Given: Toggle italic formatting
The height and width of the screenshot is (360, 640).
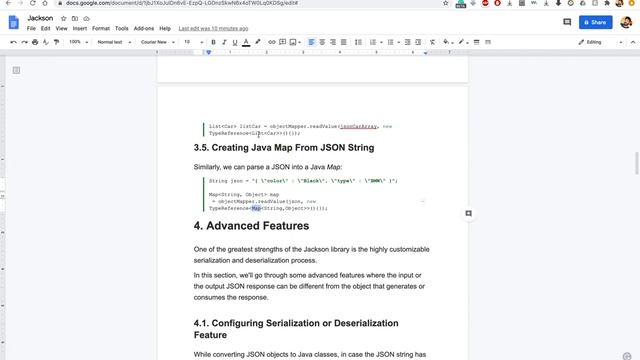Looking at the screenshot, I should 224,42.
